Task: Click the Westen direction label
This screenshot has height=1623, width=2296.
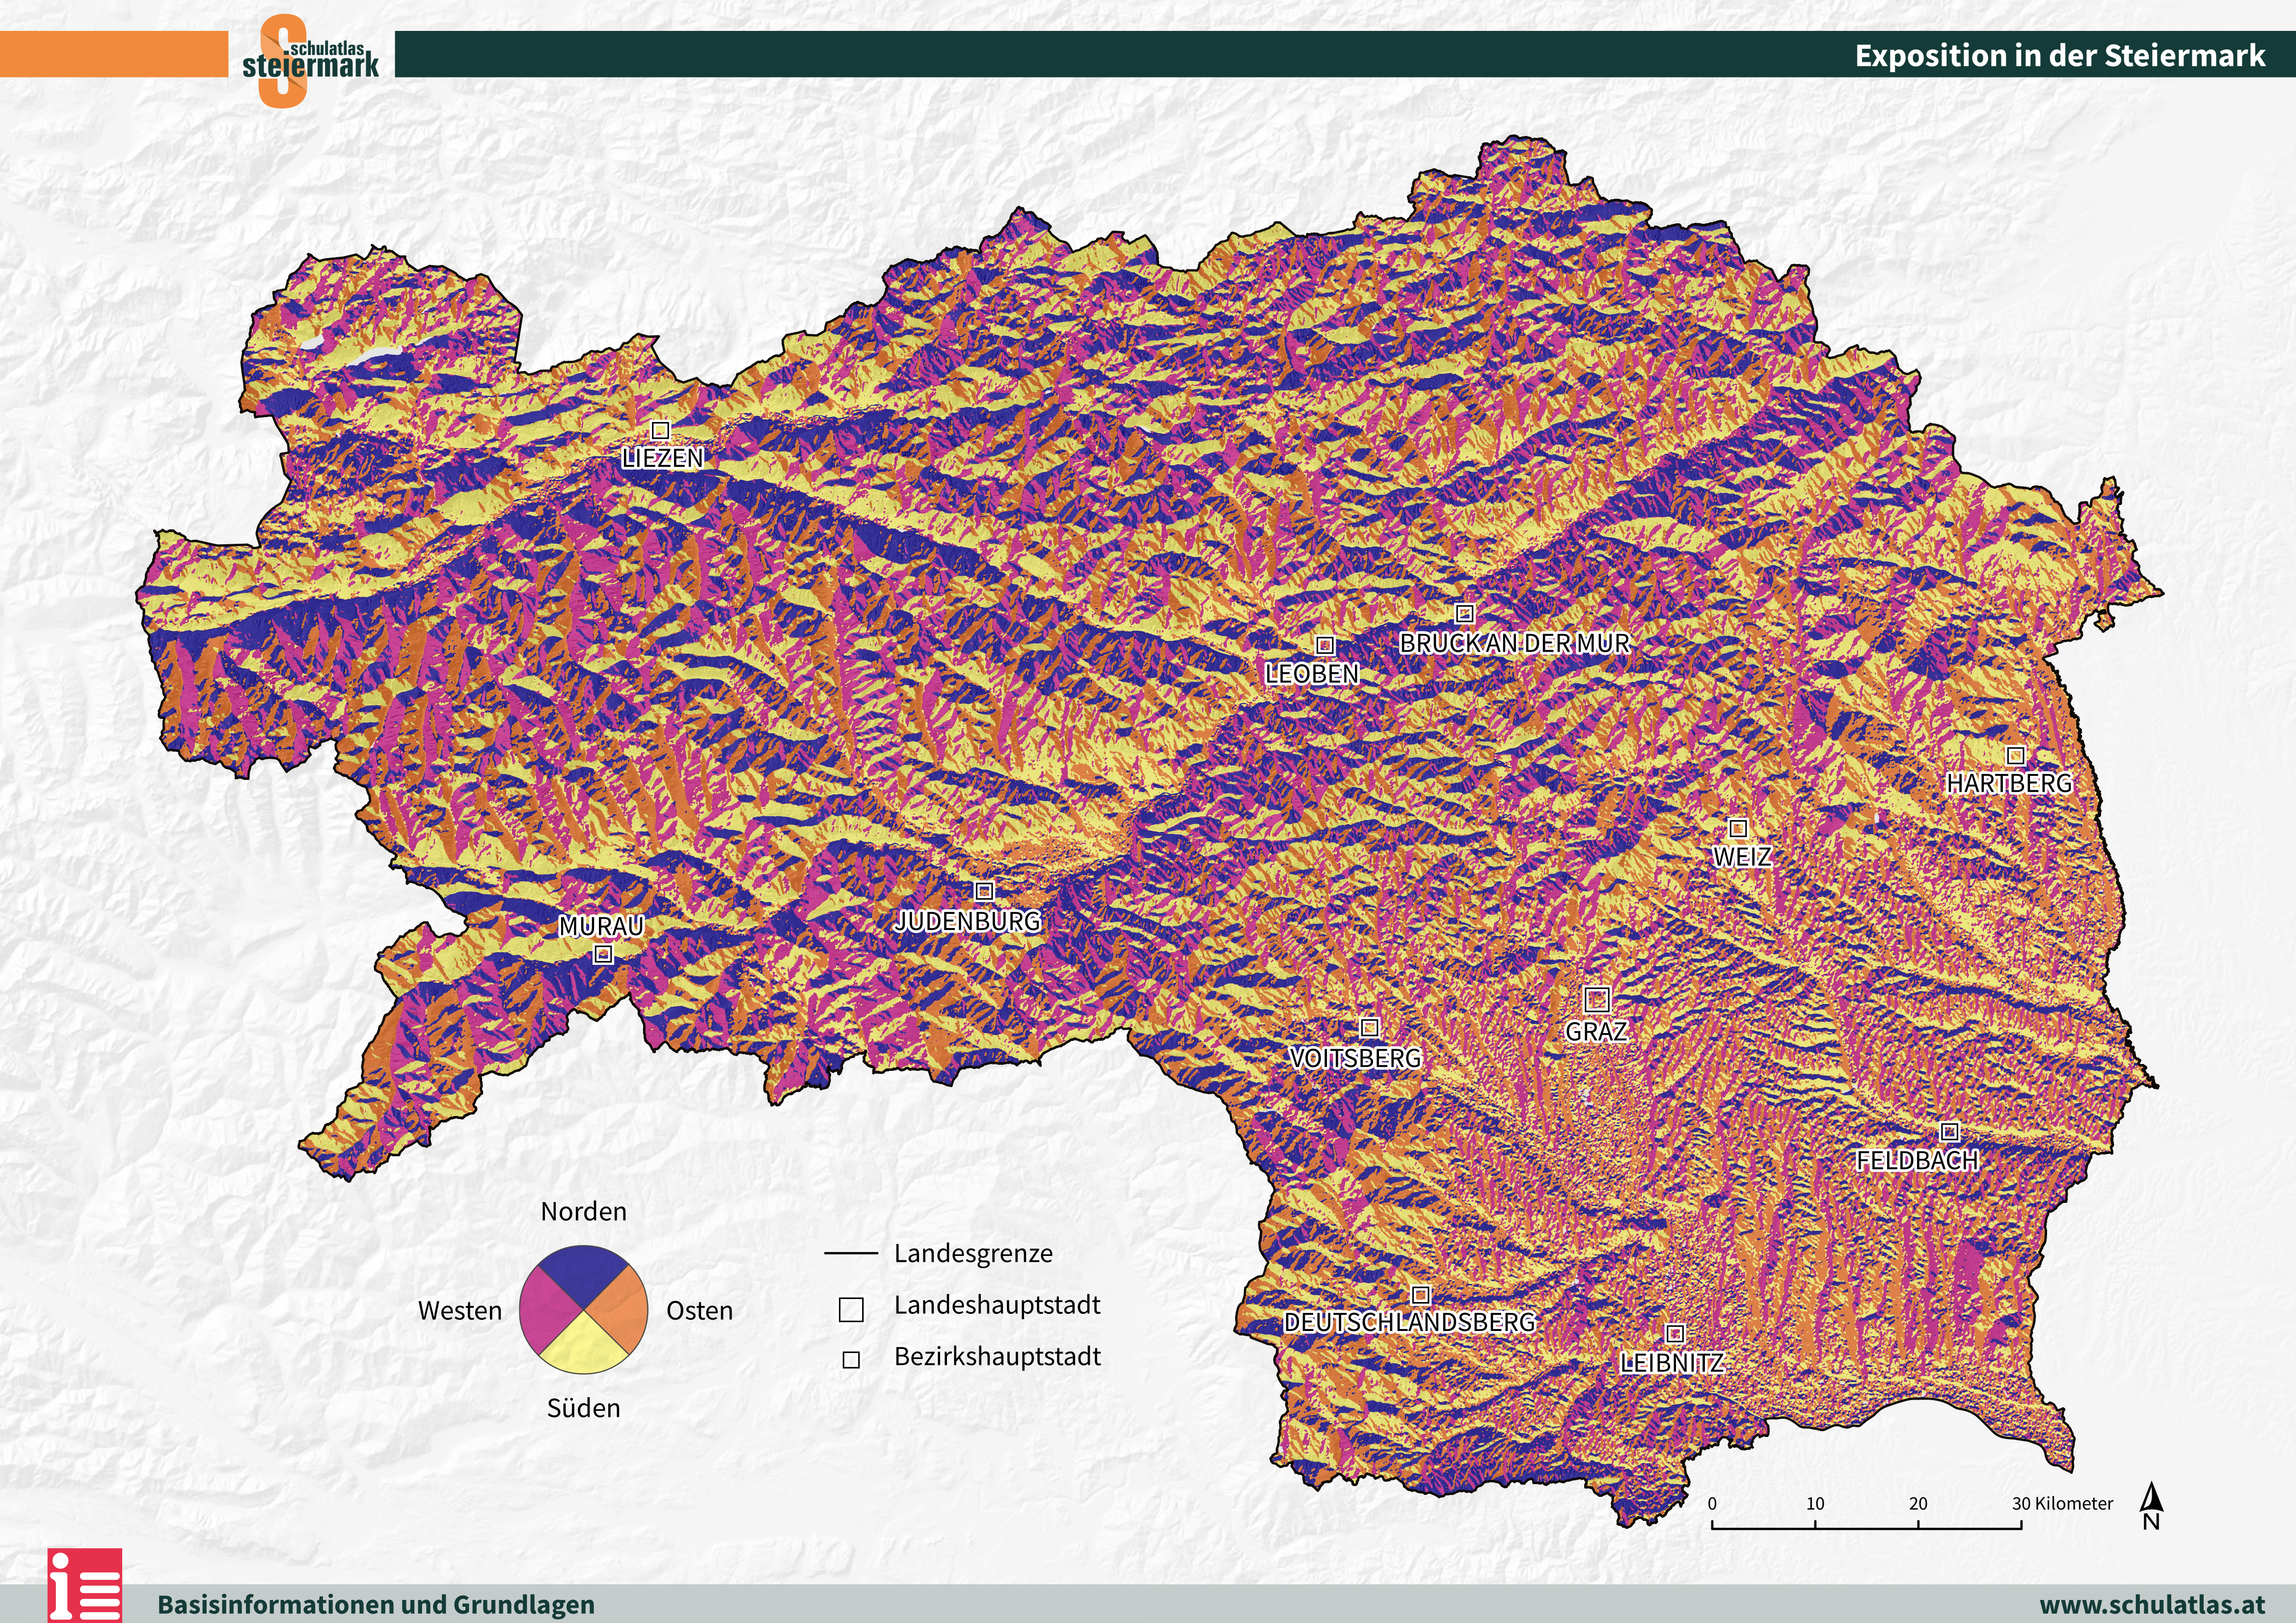Action: (x=460, y=1311)
